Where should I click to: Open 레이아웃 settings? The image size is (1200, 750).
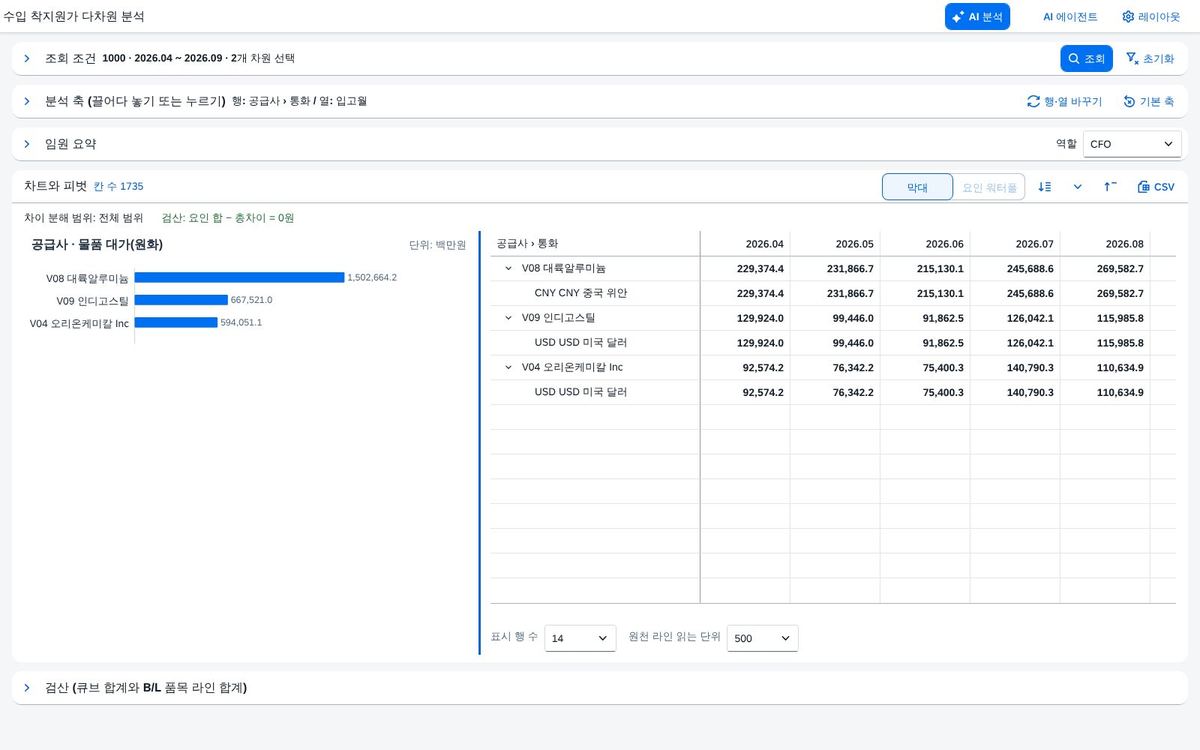coord(1150,17)
